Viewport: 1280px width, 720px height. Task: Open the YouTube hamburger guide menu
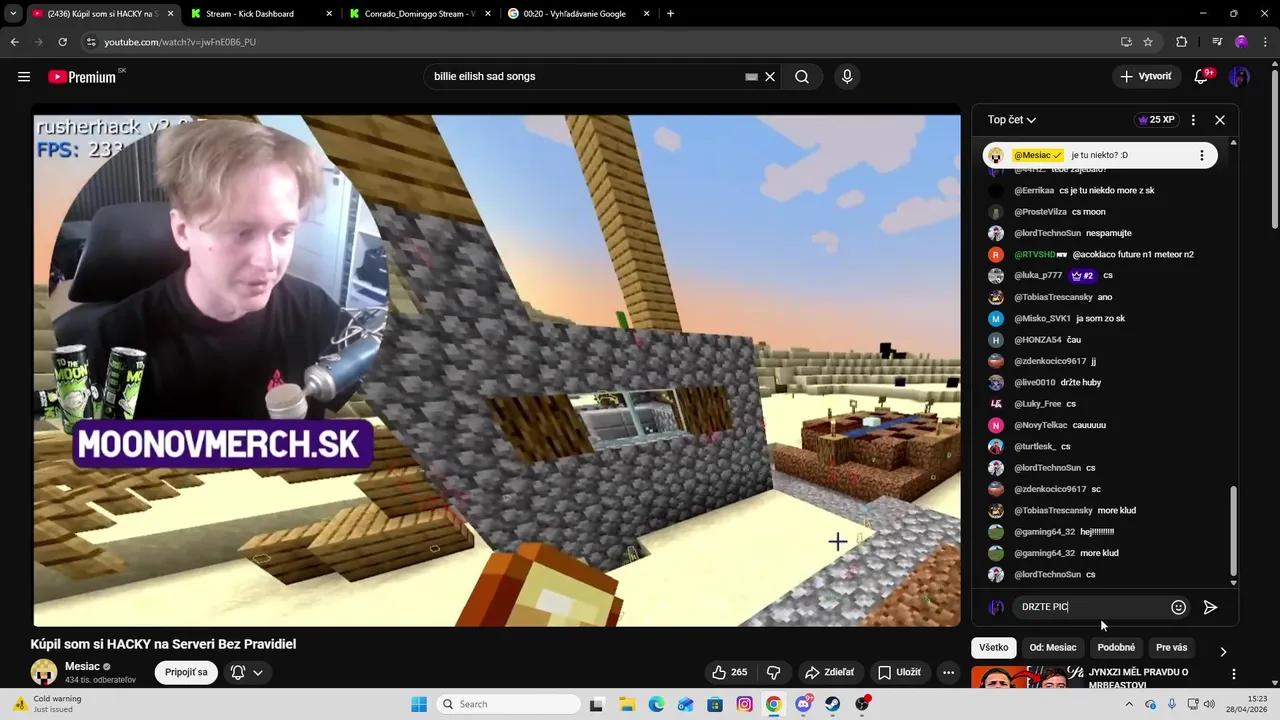tap(24, 77)
